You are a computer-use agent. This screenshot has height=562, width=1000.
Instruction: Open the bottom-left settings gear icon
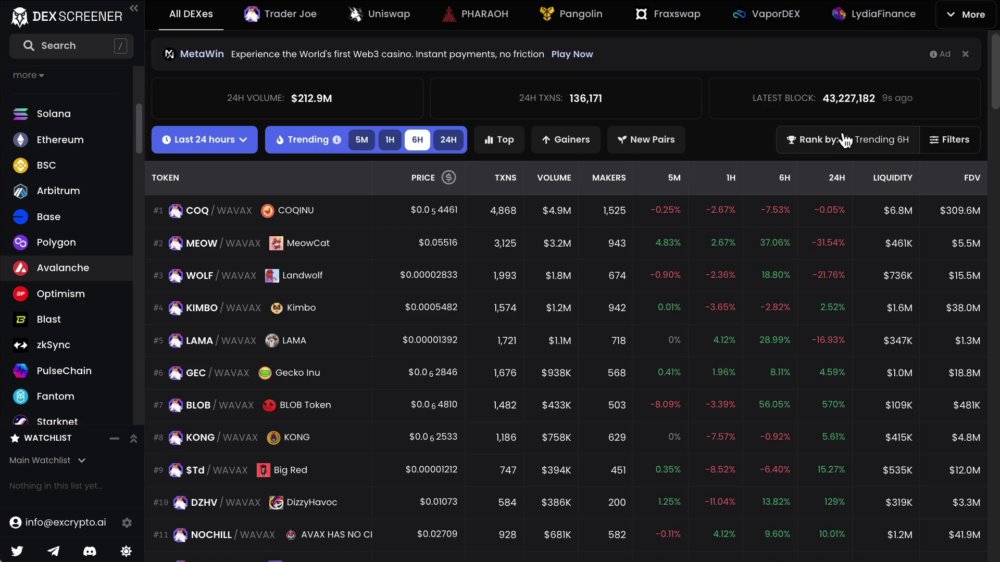click(126, 551)
